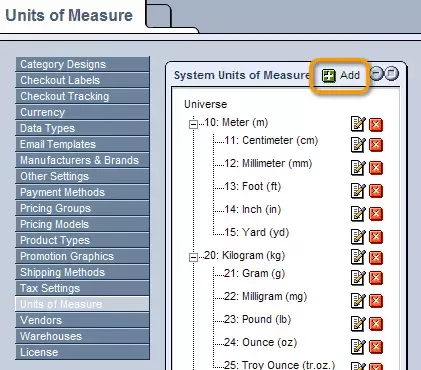The height and width of the screenshot is (370, 421).
Task: Open Category Designs settings
Action: (x=82, y=64)
